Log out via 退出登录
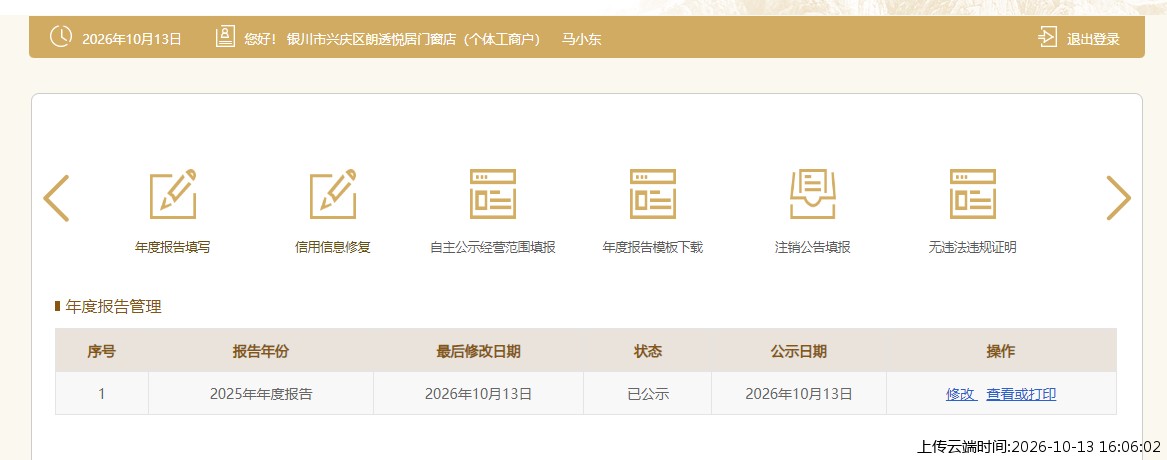 coord(1093,39)
